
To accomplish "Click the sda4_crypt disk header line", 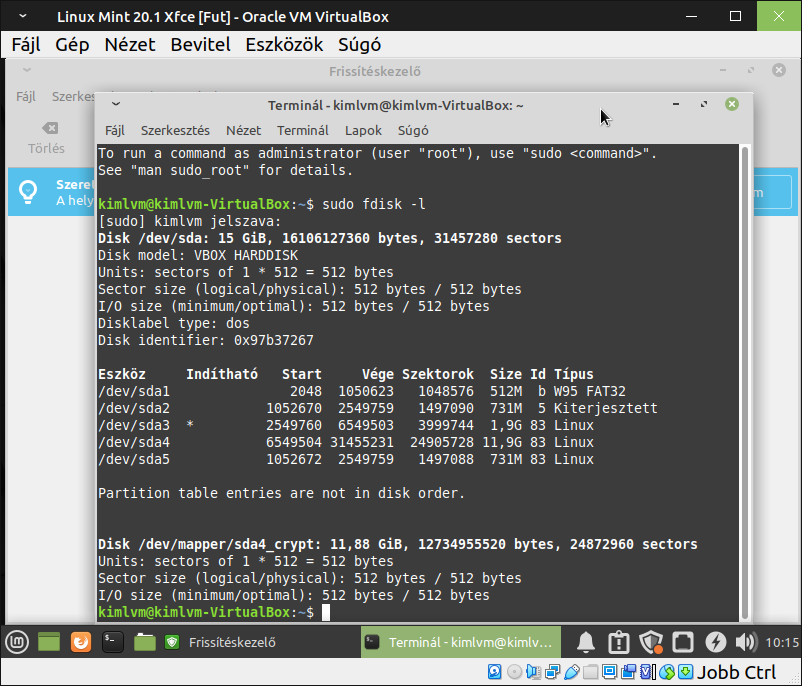I will [x=397, y=544].
